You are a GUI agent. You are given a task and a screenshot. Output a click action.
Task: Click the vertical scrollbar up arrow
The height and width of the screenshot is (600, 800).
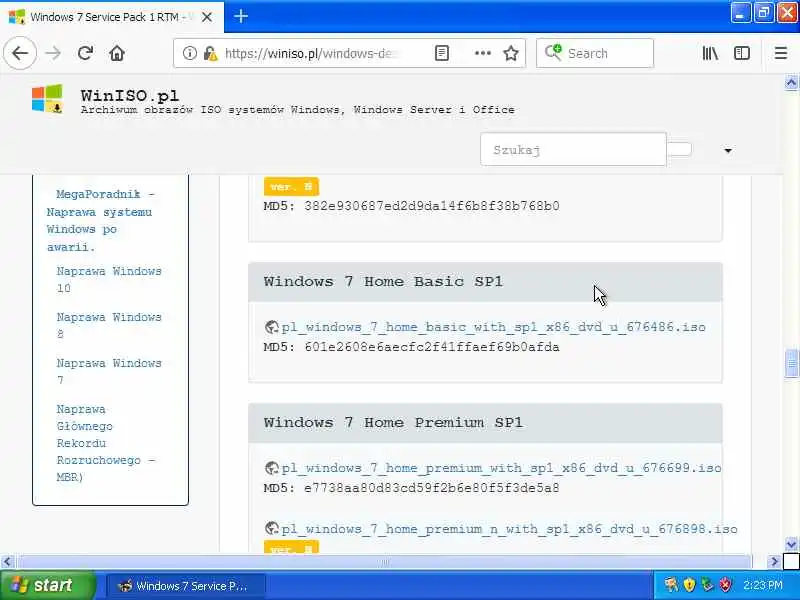(x=791, y=82)
